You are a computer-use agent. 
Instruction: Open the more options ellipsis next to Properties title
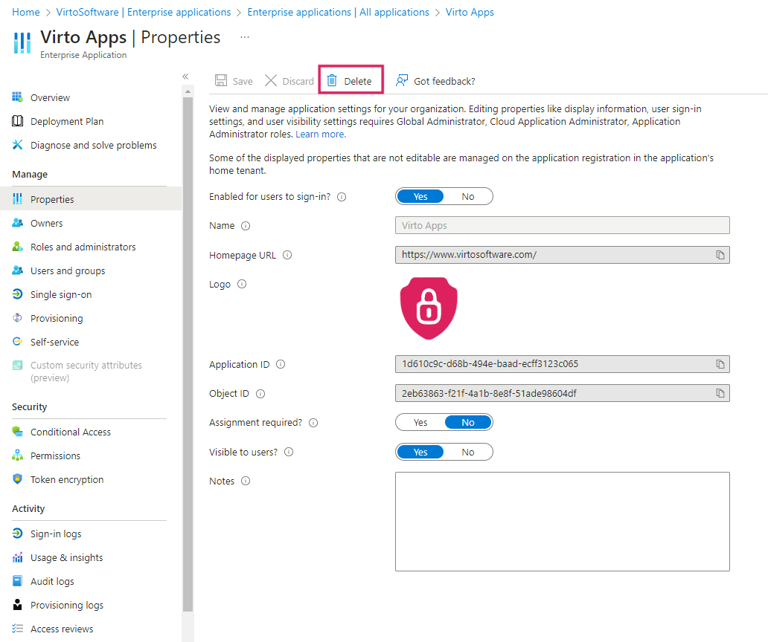point(245,37)
